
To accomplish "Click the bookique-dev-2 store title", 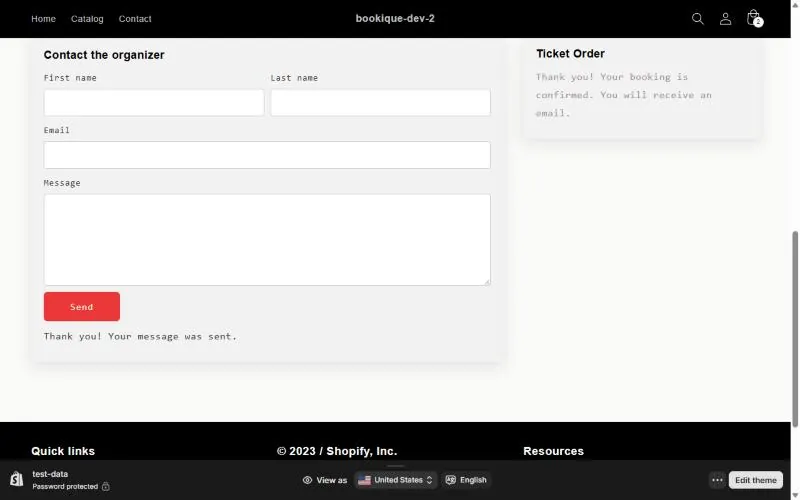I will [x=395, y=18].
